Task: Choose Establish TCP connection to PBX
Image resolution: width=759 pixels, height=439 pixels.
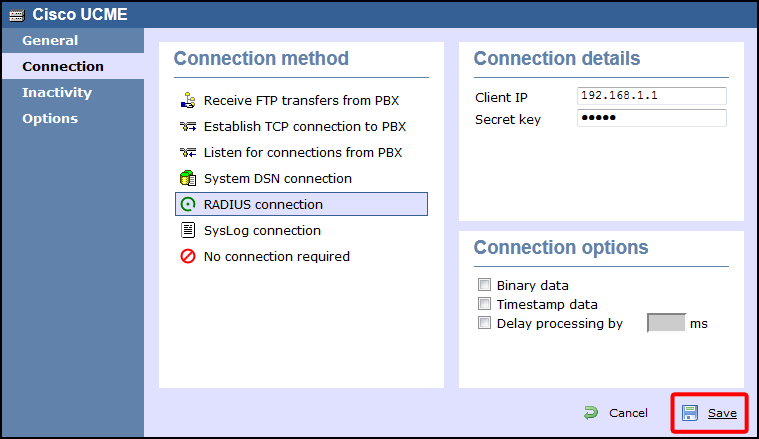Action: 301,126
